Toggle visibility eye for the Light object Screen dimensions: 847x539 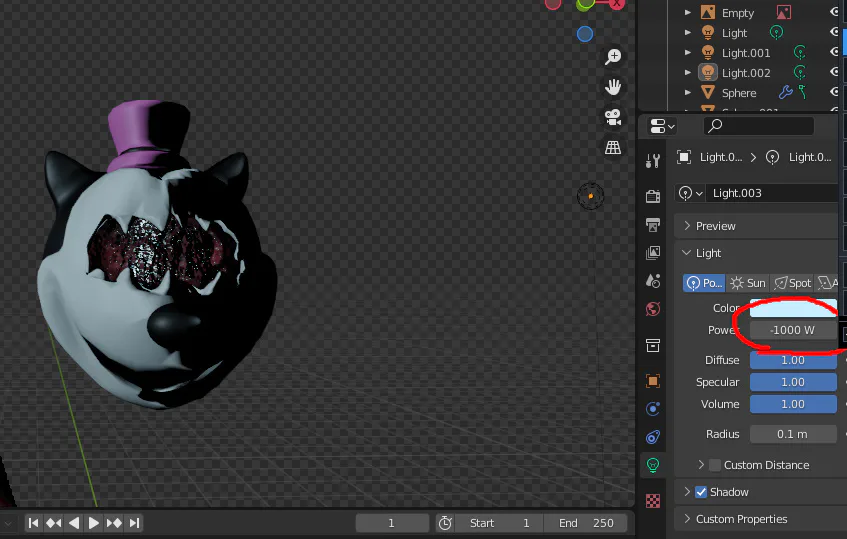[x=835, y=32]
